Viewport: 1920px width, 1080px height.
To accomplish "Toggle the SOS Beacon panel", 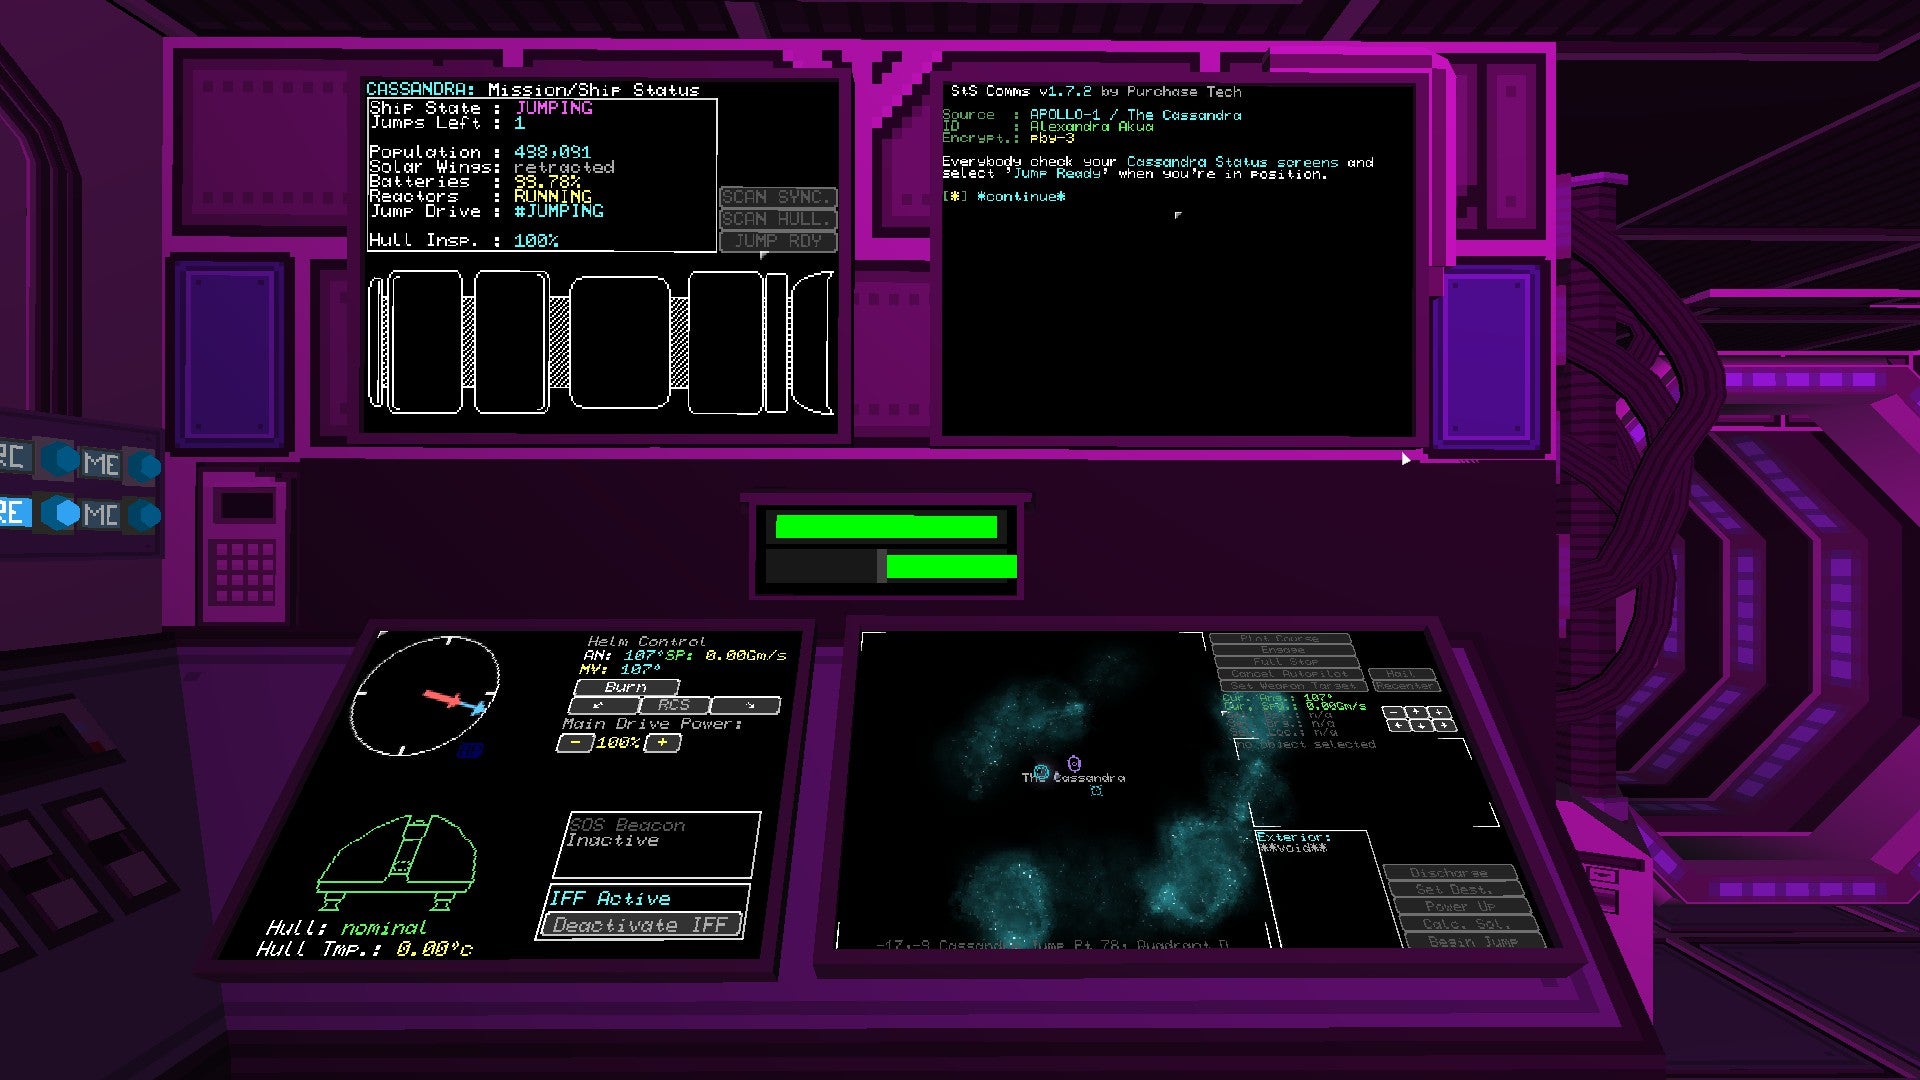I will pos(658,843).
